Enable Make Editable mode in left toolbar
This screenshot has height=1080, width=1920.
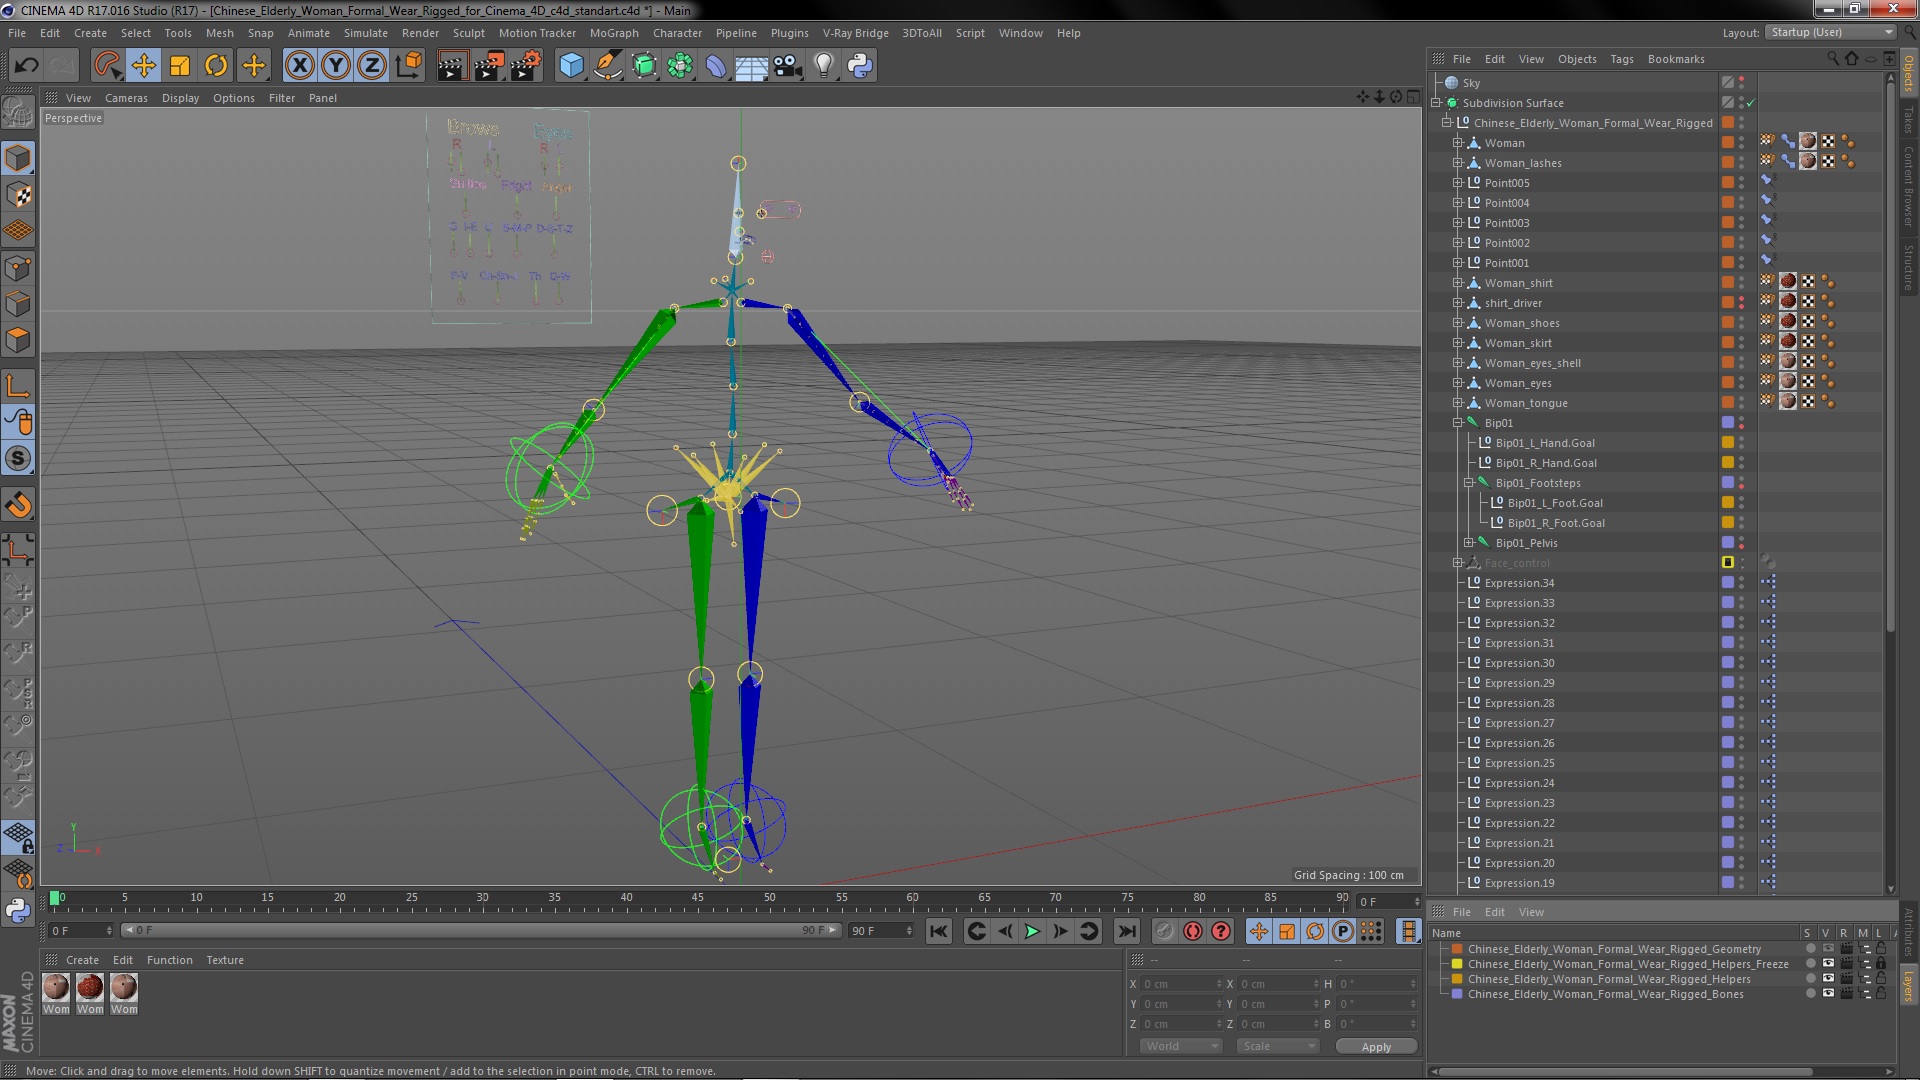point(18,112)
